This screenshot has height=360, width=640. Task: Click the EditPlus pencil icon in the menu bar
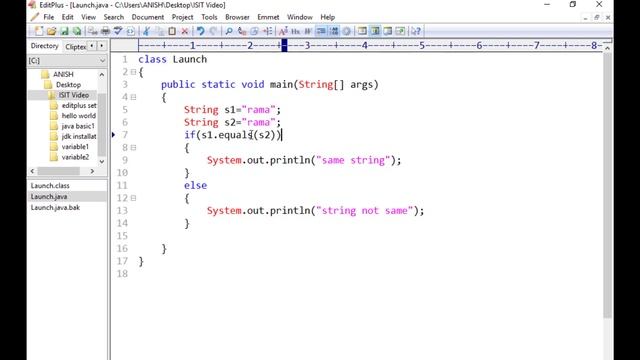point(35,17)
